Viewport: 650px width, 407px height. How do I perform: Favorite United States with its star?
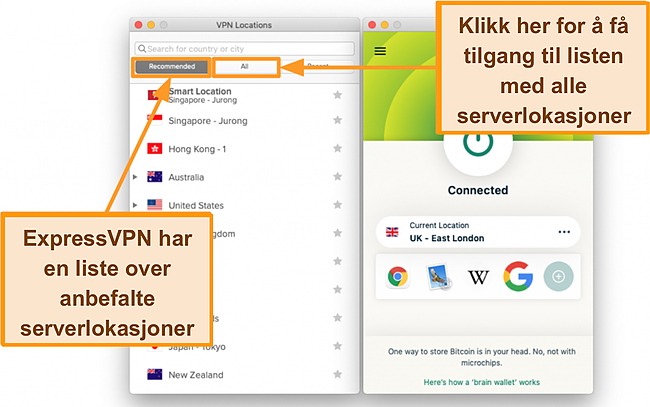[x=337, y=205]
